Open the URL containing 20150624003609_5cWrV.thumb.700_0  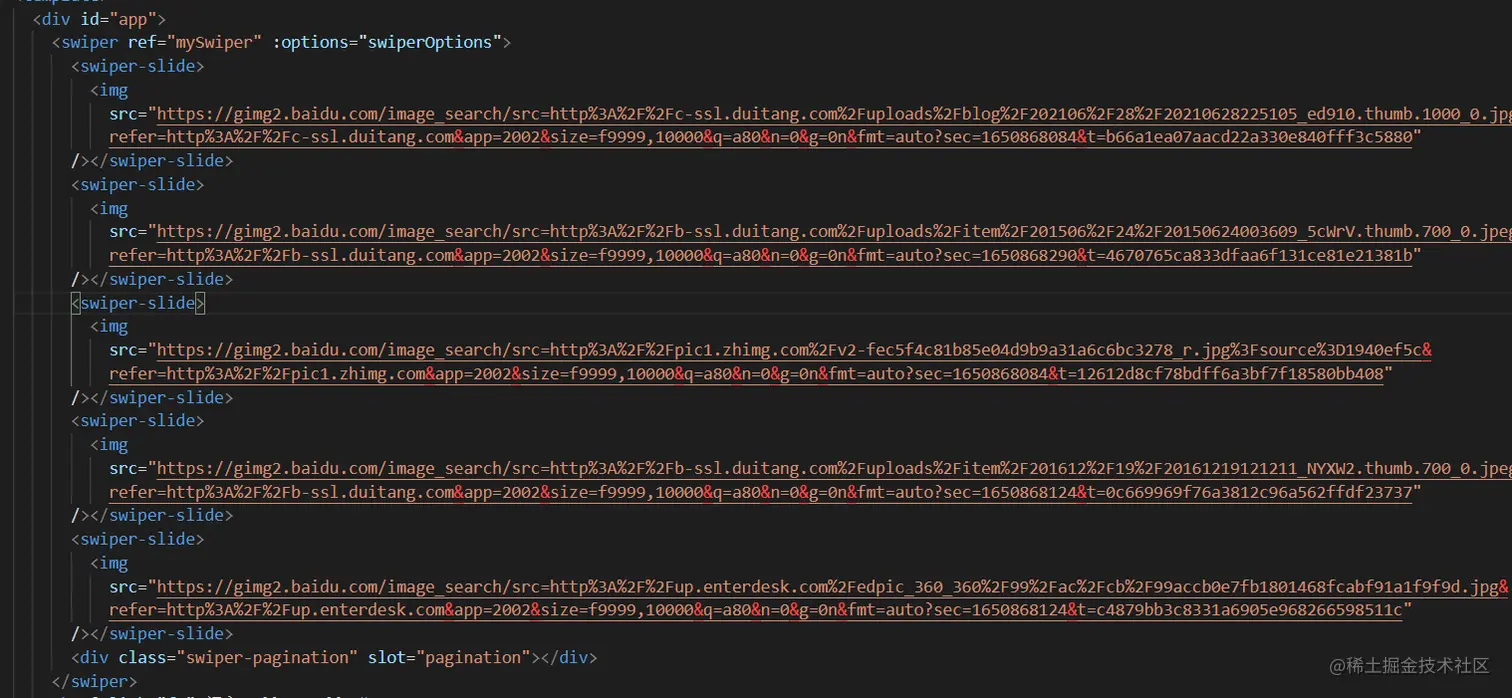pos(834,232)
